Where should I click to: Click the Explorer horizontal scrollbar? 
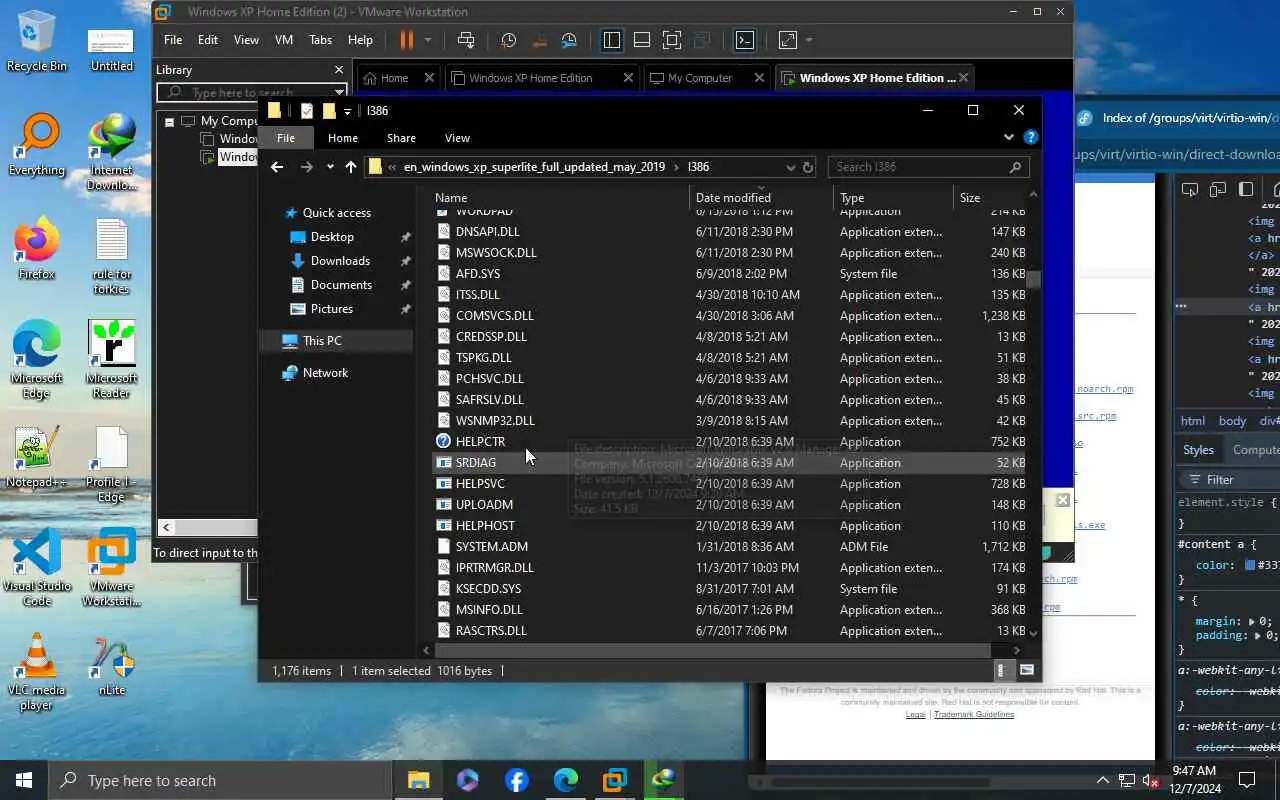click(x=712, y=650)
